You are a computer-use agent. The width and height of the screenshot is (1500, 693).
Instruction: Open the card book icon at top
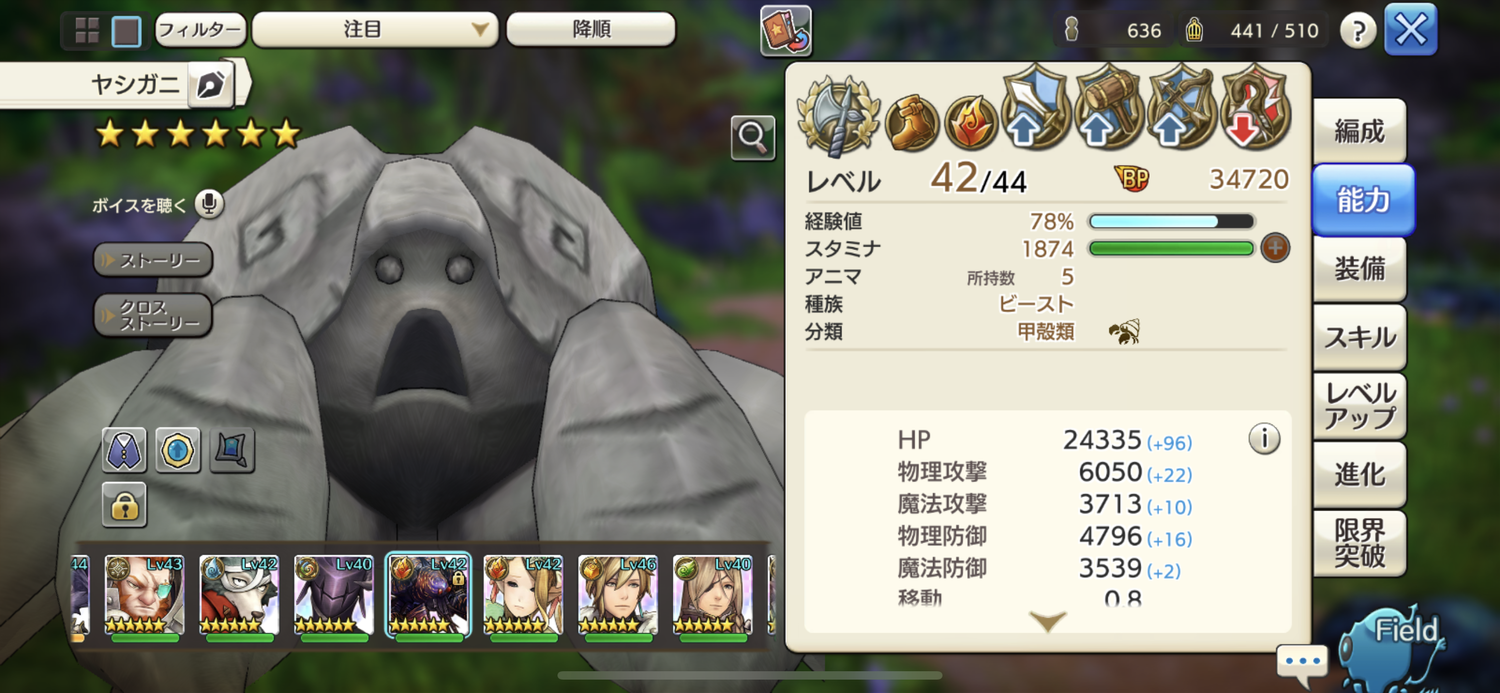tap(786, 31)
